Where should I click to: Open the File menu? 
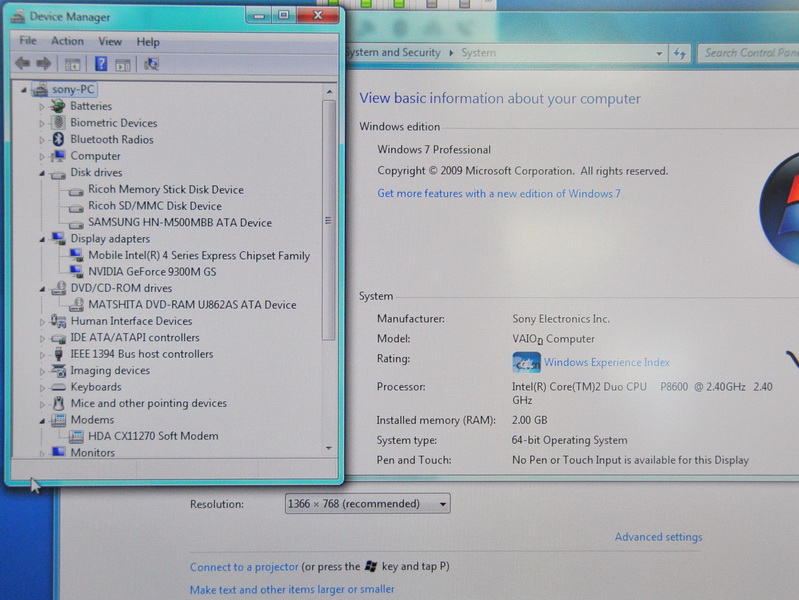28,41
